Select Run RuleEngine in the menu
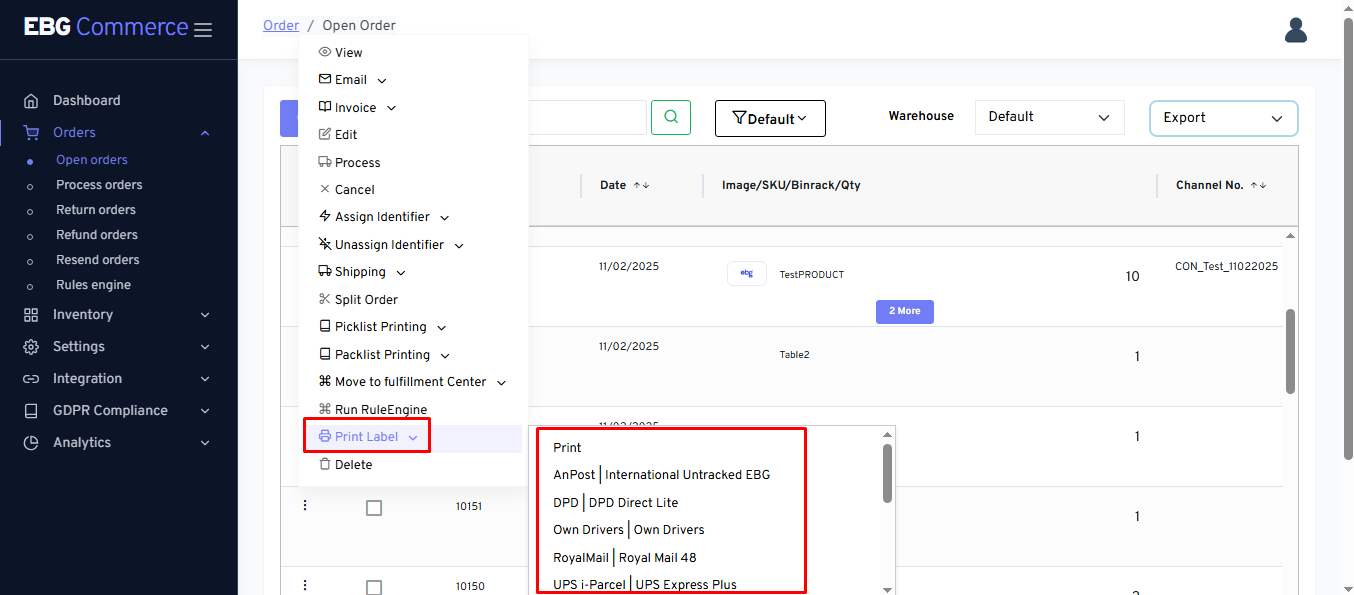1354x595 pixels. [x=380, y=409]
